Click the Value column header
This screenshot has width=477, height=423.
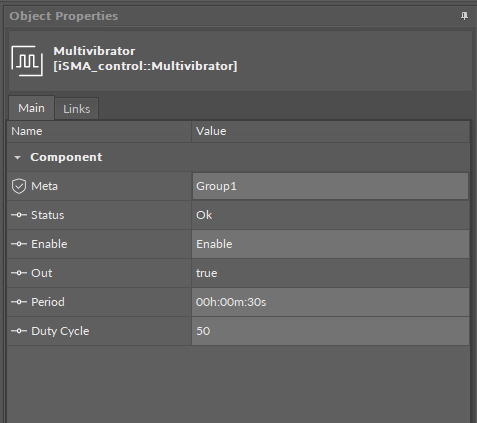[x=330, y=131]
